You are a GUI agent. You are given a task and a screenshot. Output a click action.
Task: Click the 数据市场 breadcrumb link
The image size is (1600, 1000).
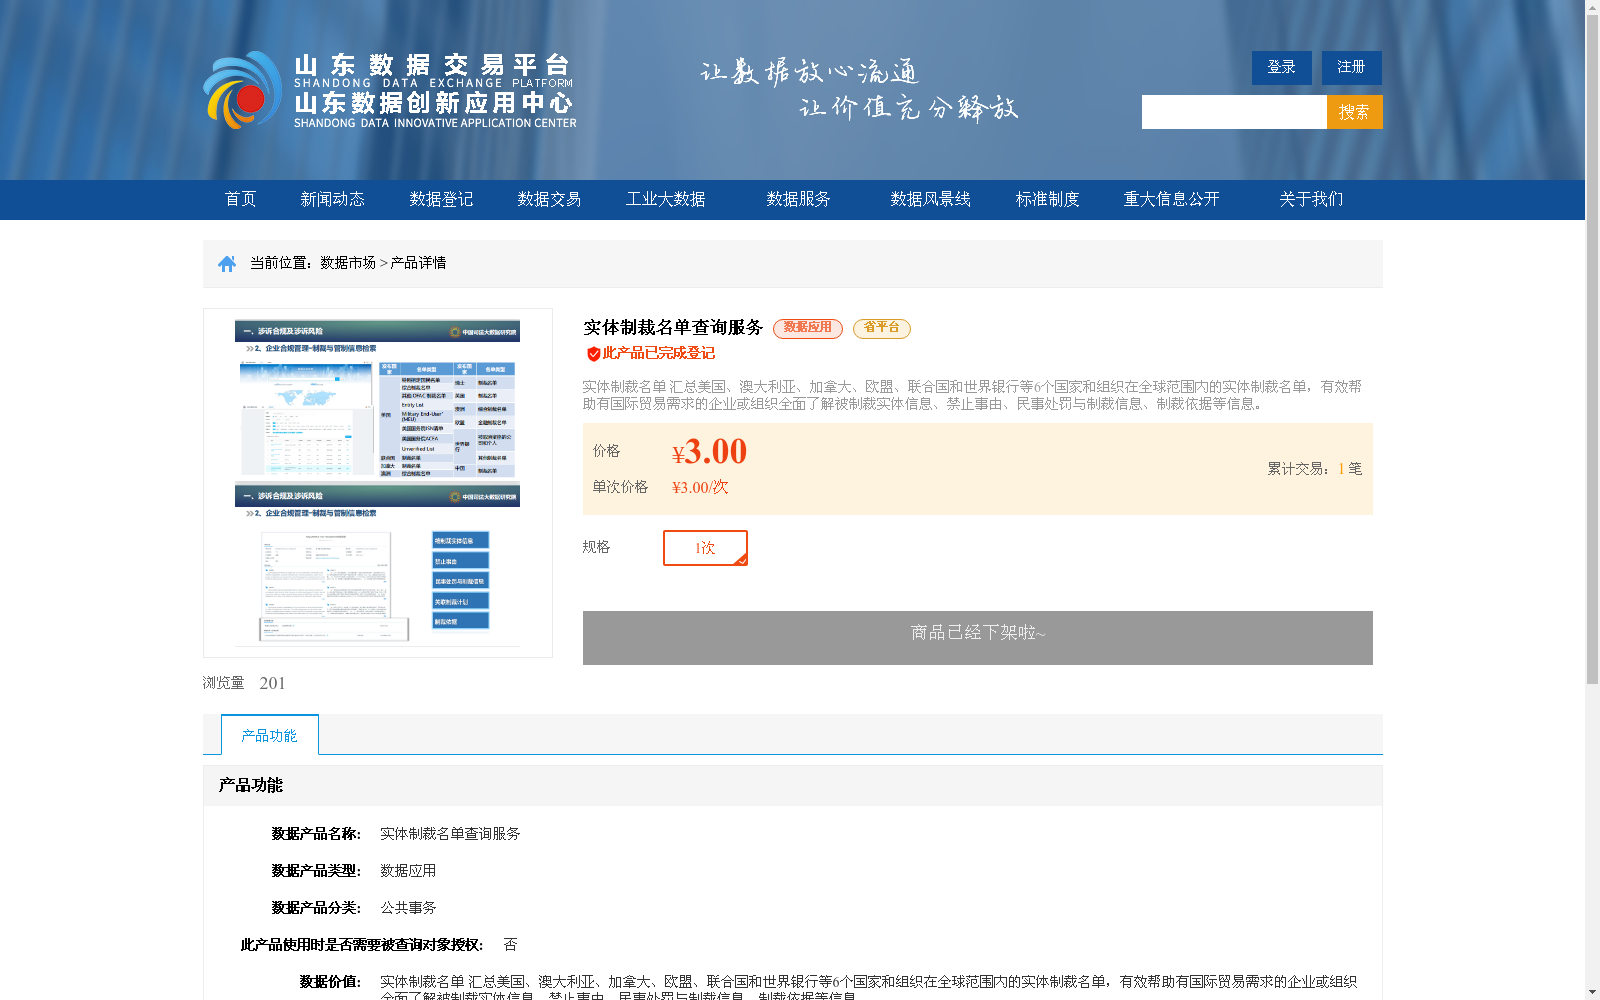click(348, 263)
